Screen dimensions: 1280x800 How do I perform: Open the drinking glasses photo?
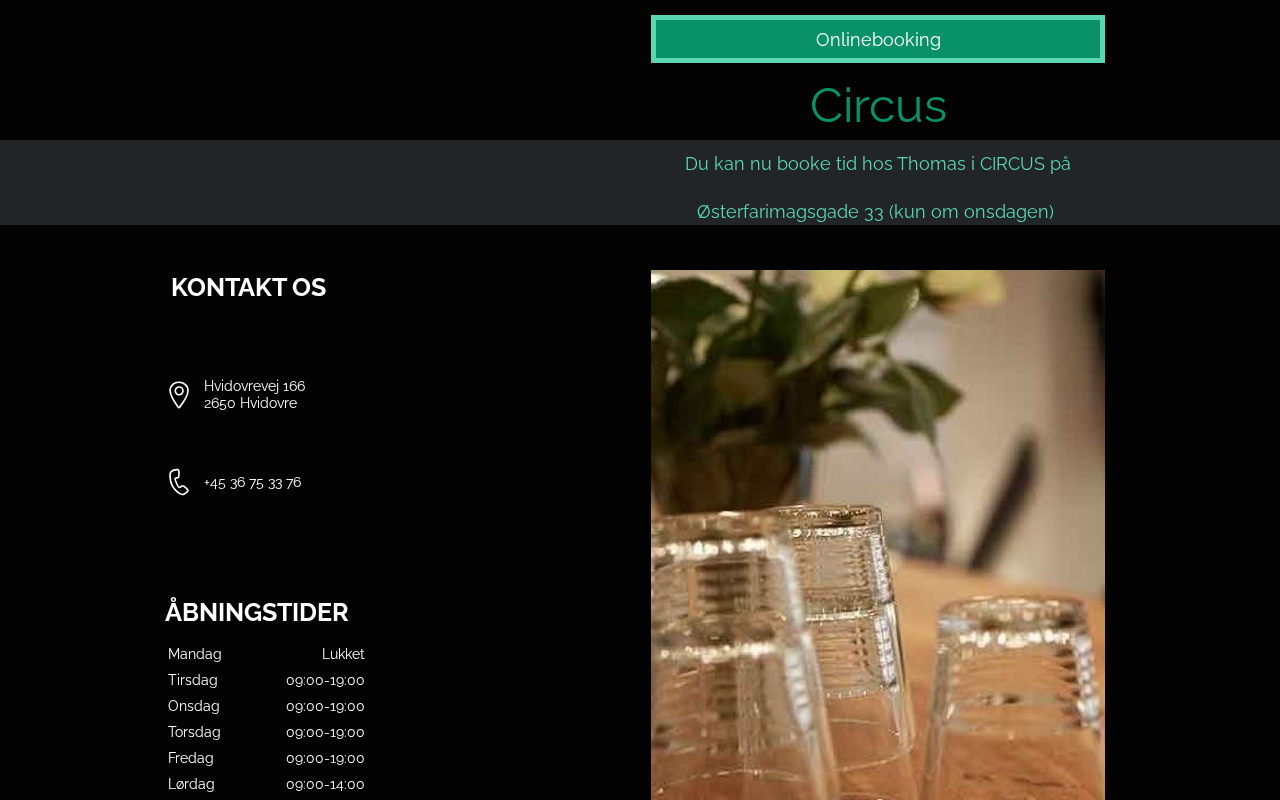[x=878, y=535]
